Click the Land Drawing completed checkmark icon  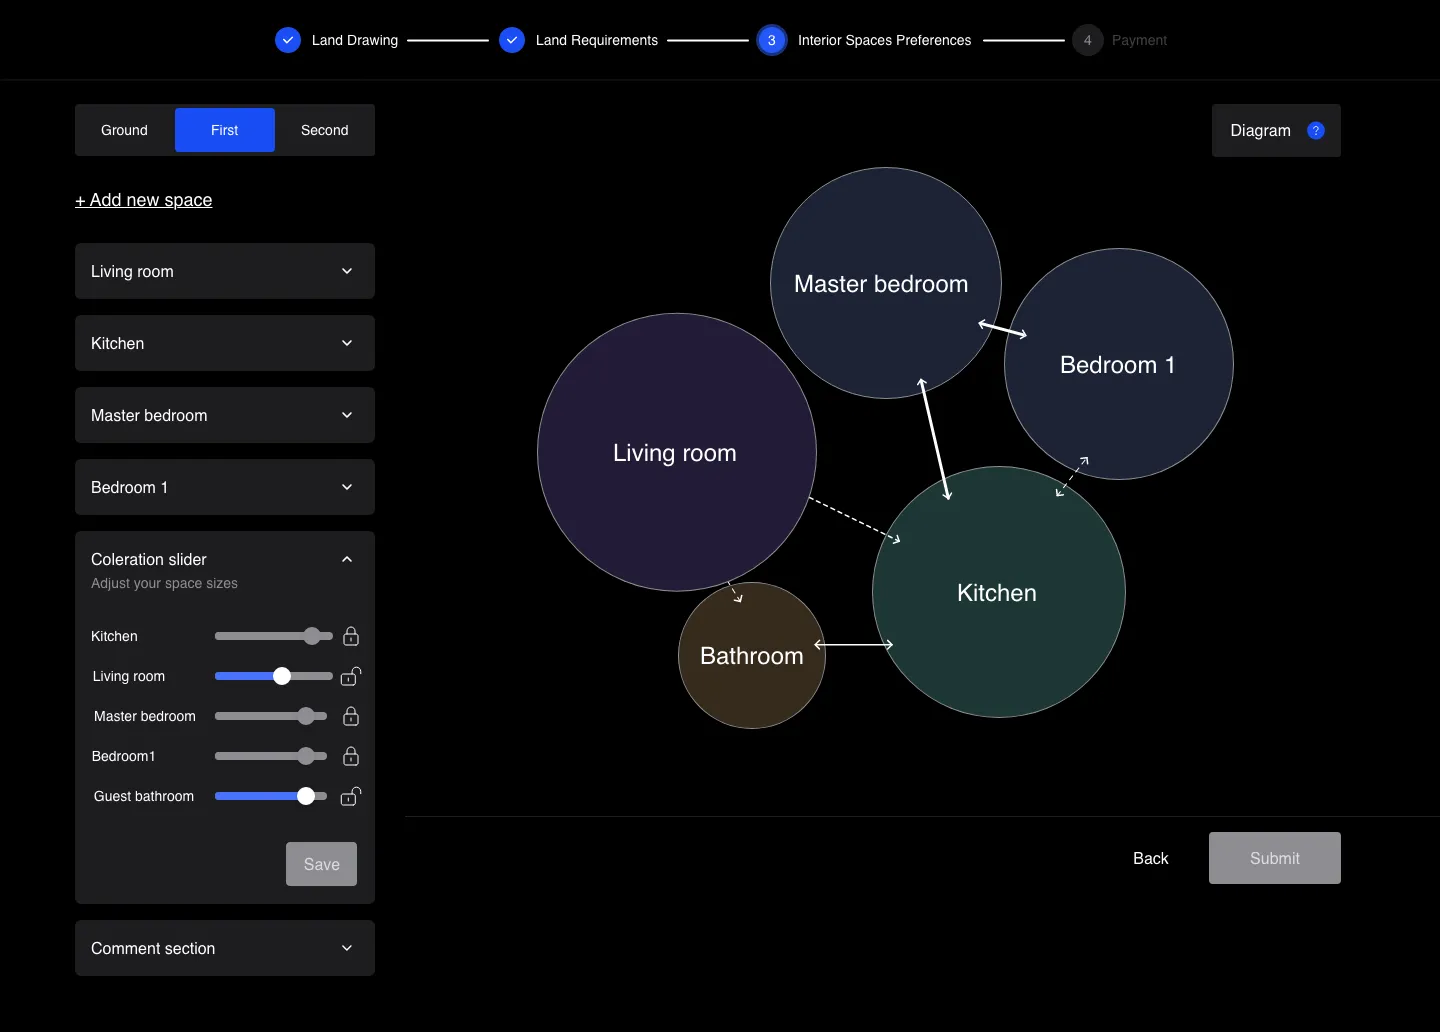pyautogui.click(x=287, y=40)
